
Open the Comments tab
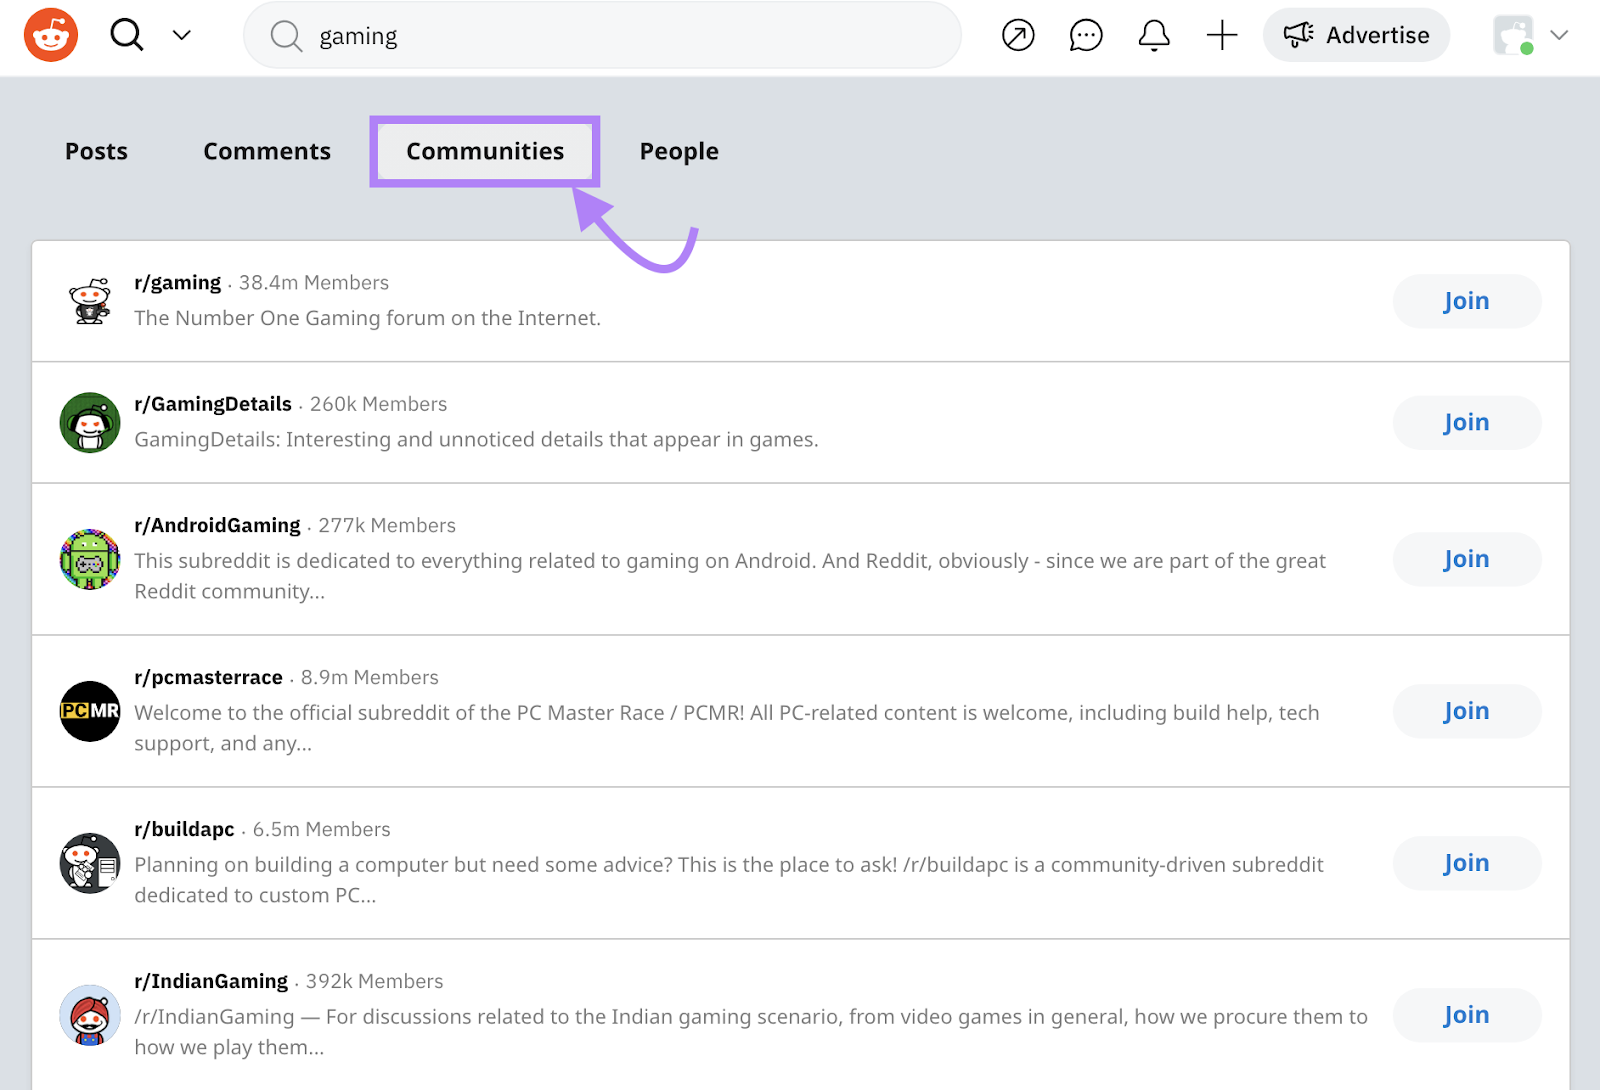[266, 151]
